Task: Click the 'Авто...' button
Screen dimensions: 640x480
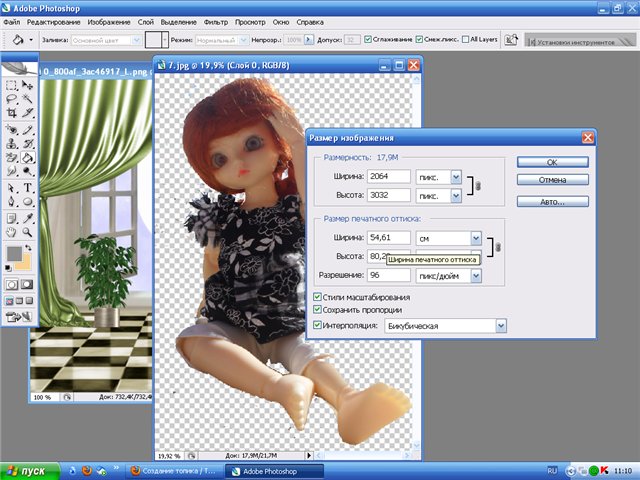Action: click(552, 201)
